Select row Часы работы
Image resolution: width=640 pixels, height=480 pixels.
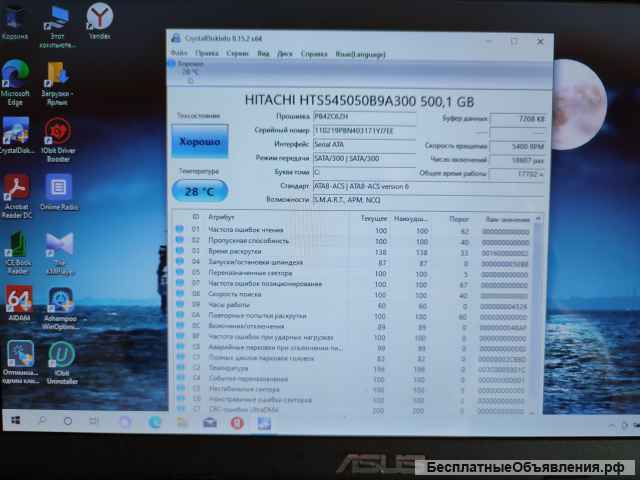coord(353,305)
